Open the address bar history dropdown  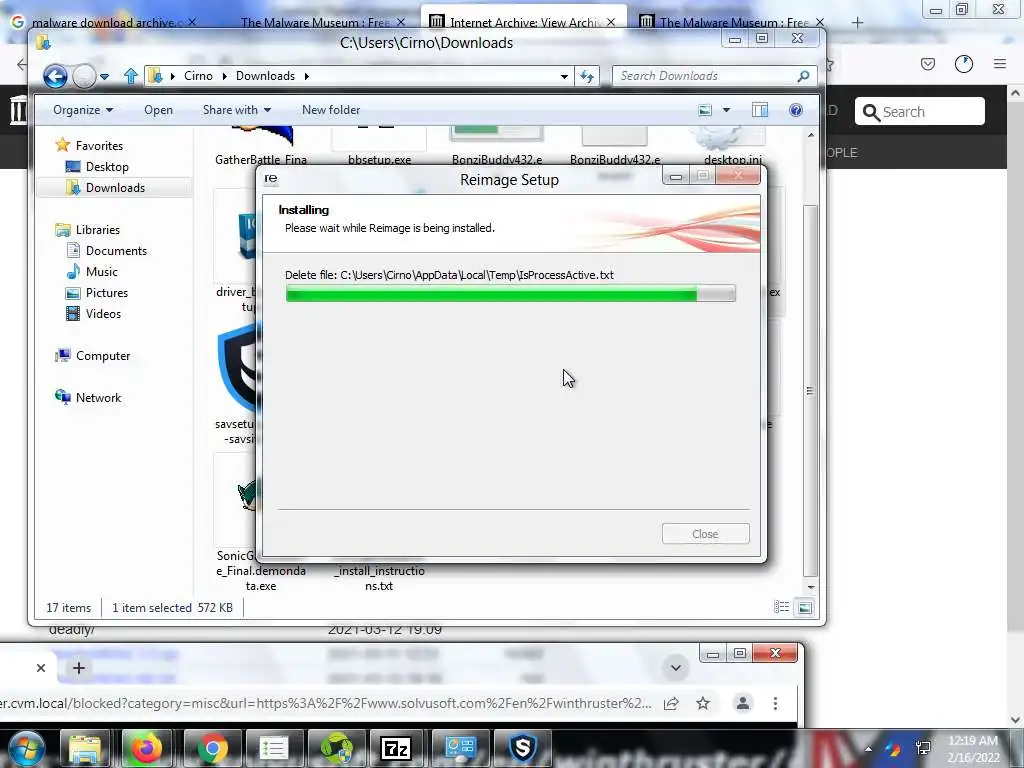pyautogui.click(x=564, y=76)
